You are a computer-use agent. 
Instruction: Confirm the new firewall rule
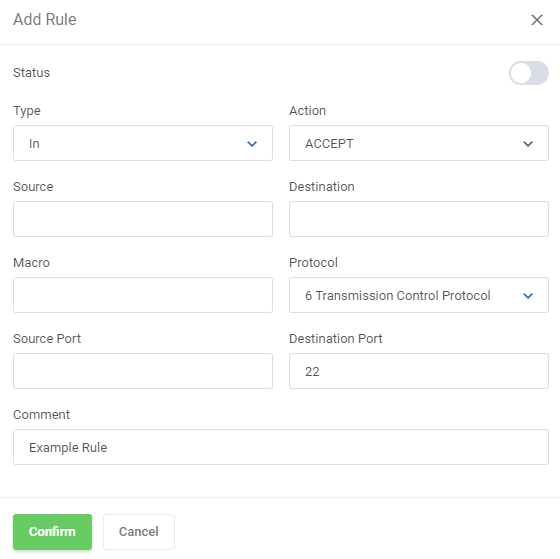pyautogui.click(x=52, y=532)
